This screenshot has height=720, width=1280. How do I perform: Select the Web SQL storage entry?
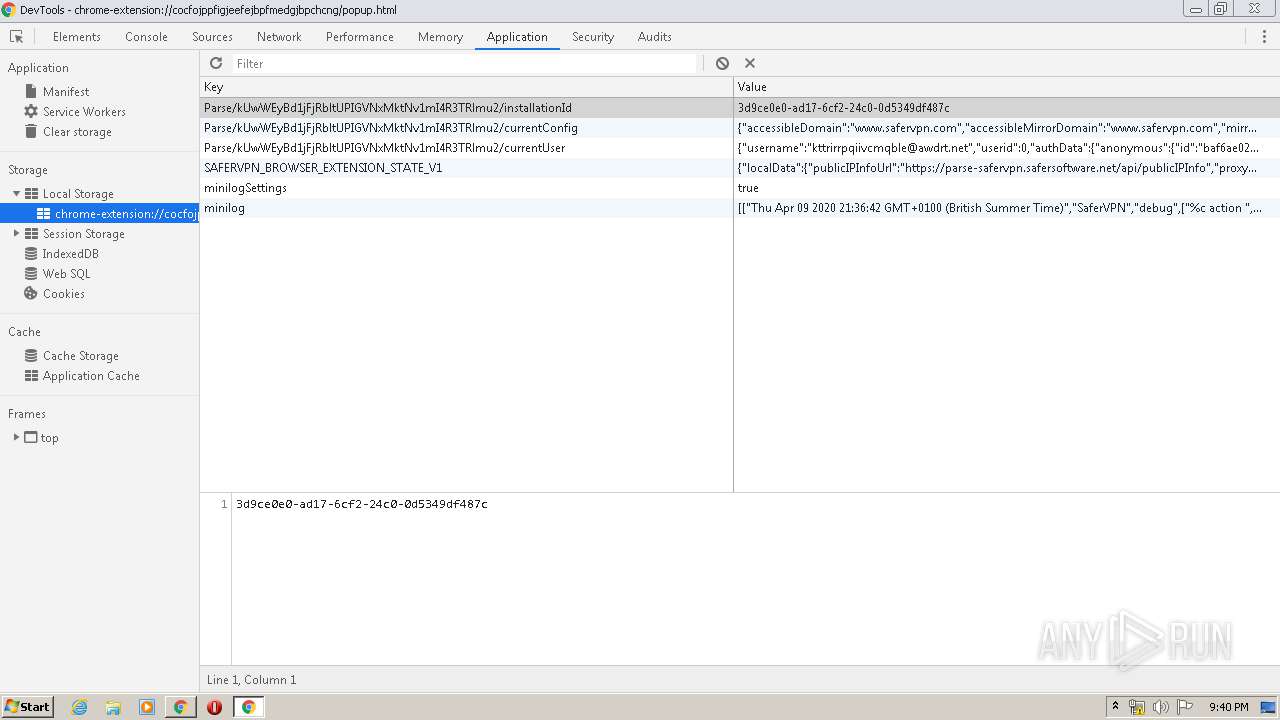pos(66,273)
